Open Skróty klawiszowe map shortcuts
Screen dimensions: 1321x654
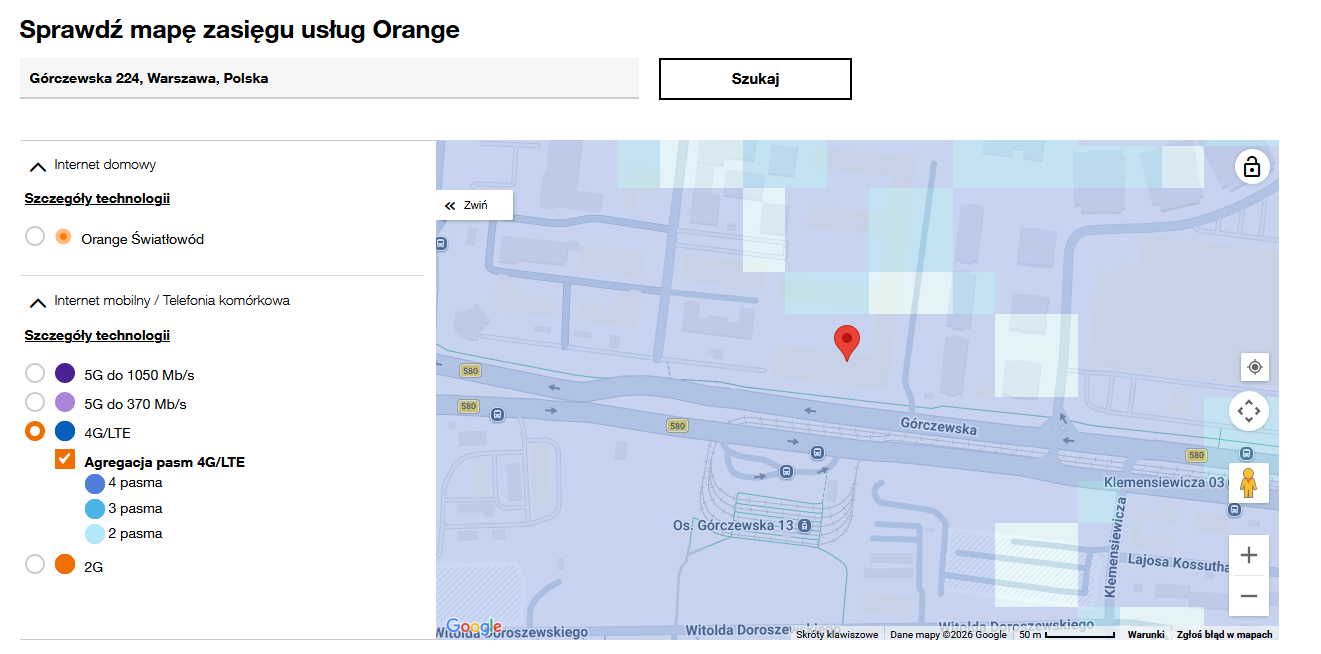click(837, 634)
